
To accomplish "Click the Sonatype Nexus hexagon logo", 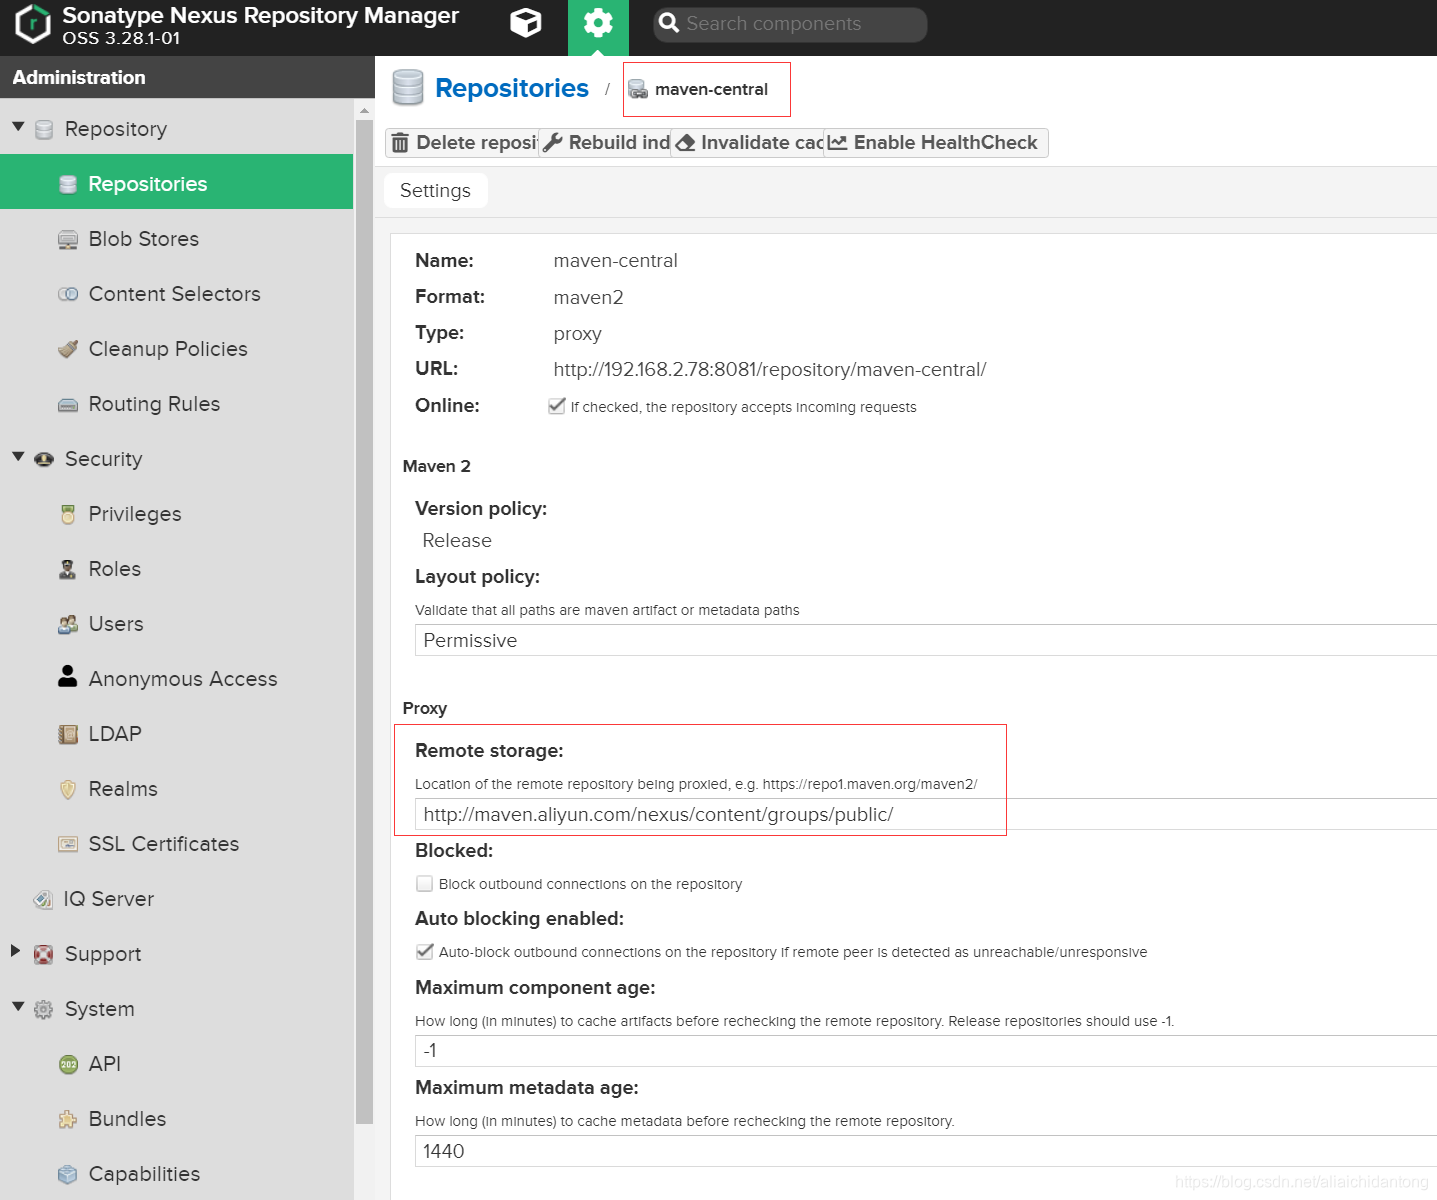I will 33,24.
